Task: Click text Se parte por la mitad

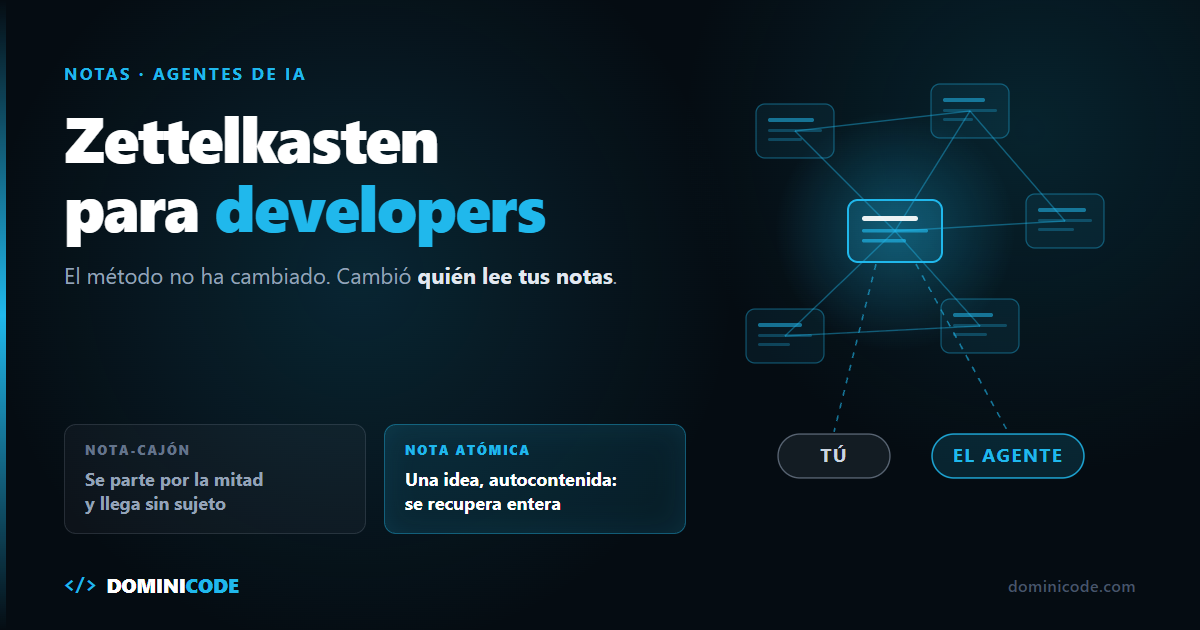Action: coord(174,480)
